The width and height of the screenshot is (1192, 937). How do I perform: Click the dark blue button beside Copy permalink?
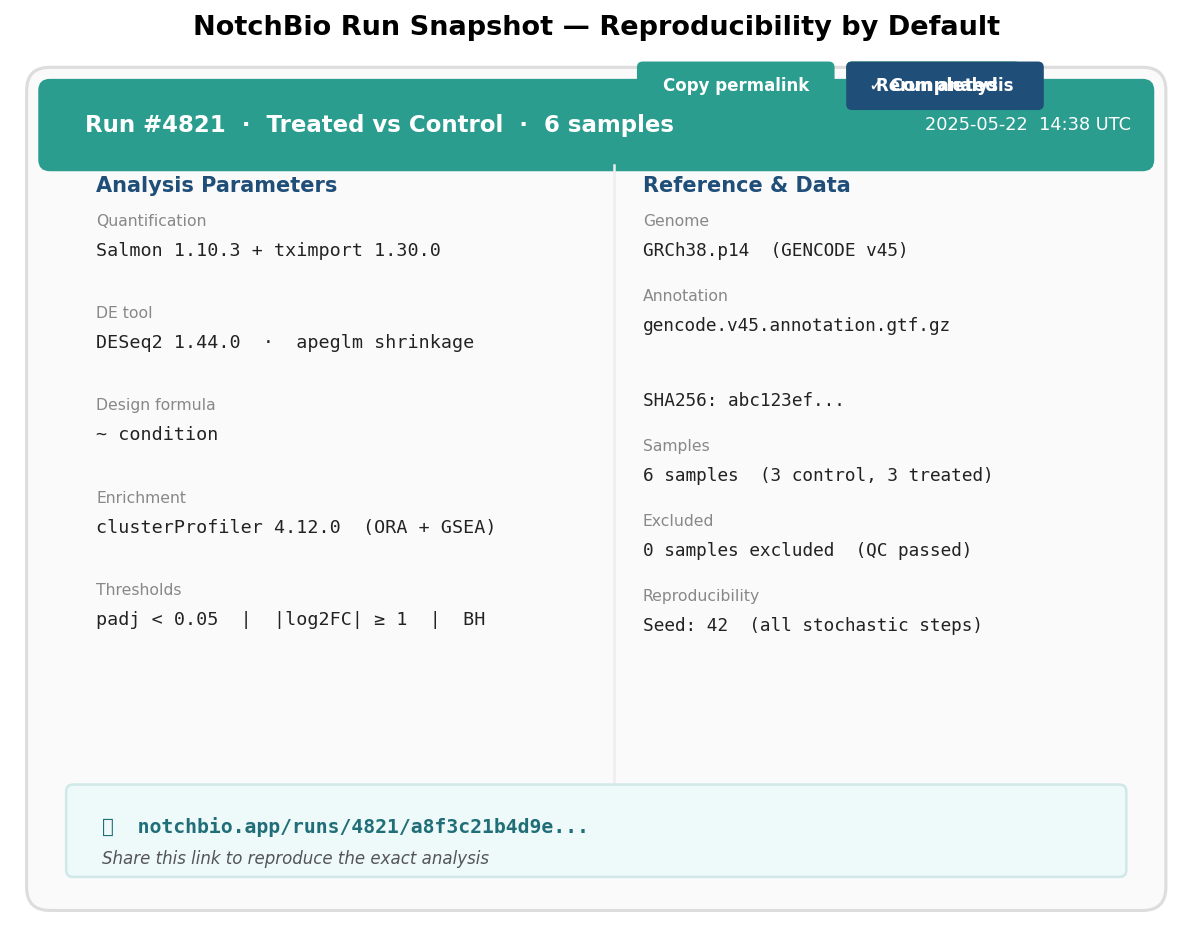pyautogui.click(x=944, y=85)
